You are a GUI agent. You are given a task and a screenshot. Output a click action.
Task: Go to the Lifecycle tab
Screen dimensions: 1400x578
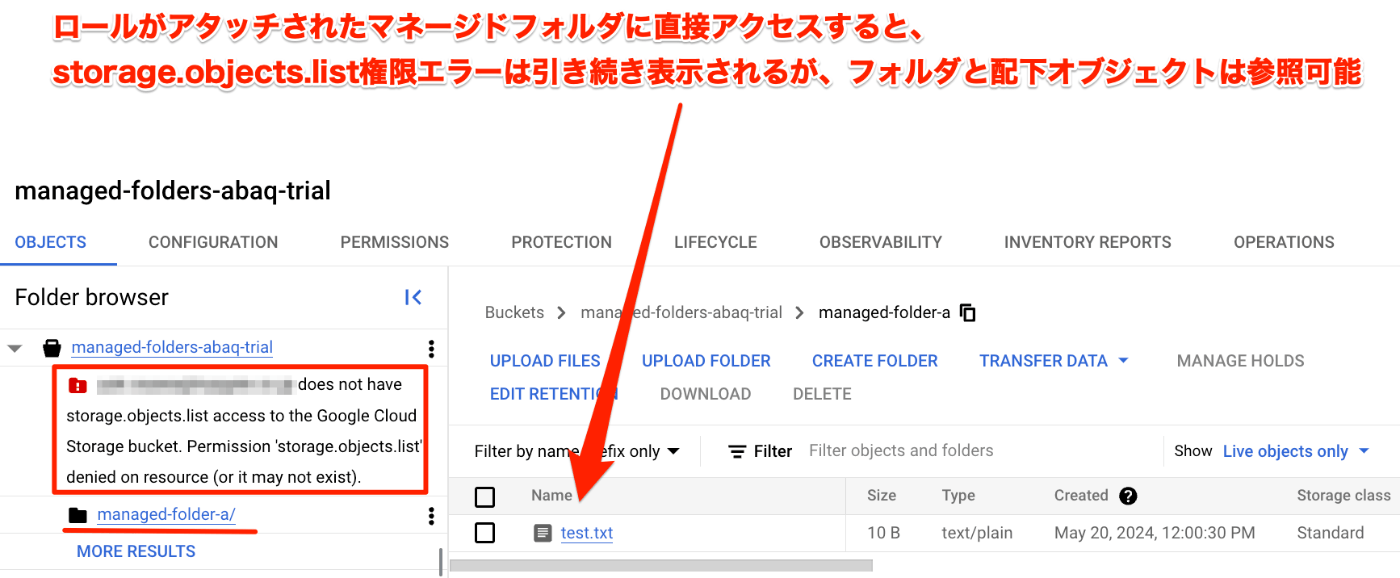click(x=715, y=242)
